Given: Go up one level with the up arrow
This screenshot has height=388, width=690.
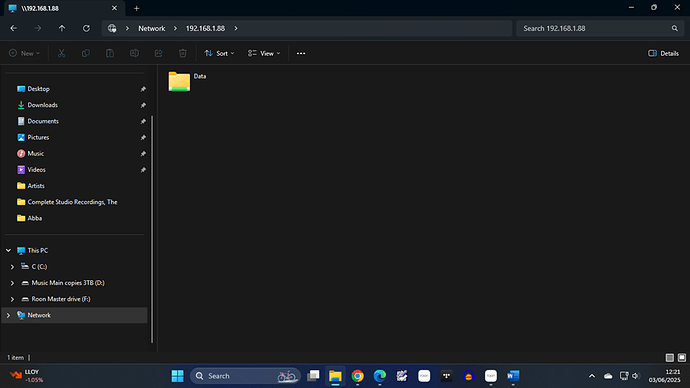Looking at the screenshot, I should (62, 28).
